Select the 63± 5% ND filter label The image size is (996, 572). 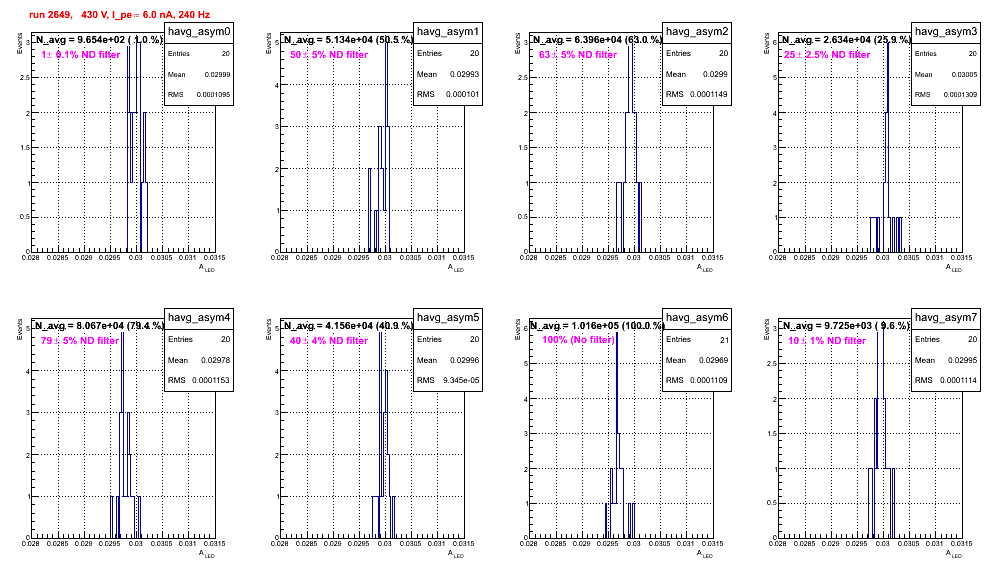coord(578,55)
